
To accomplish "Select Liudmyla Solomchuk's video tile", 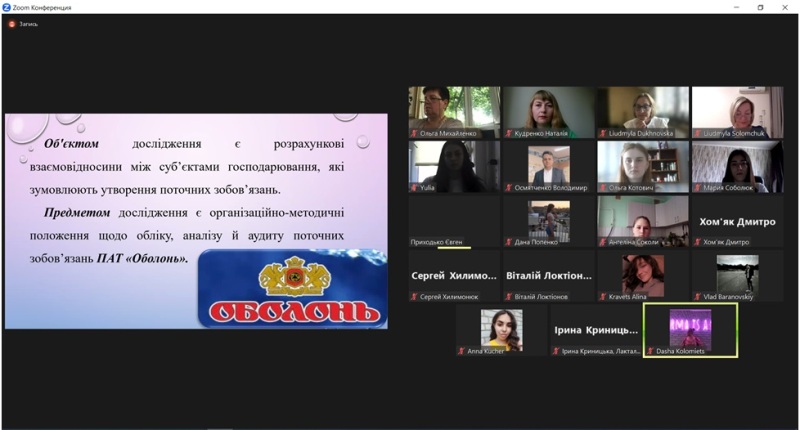I will pyautogui.click(x=738, y=112).
